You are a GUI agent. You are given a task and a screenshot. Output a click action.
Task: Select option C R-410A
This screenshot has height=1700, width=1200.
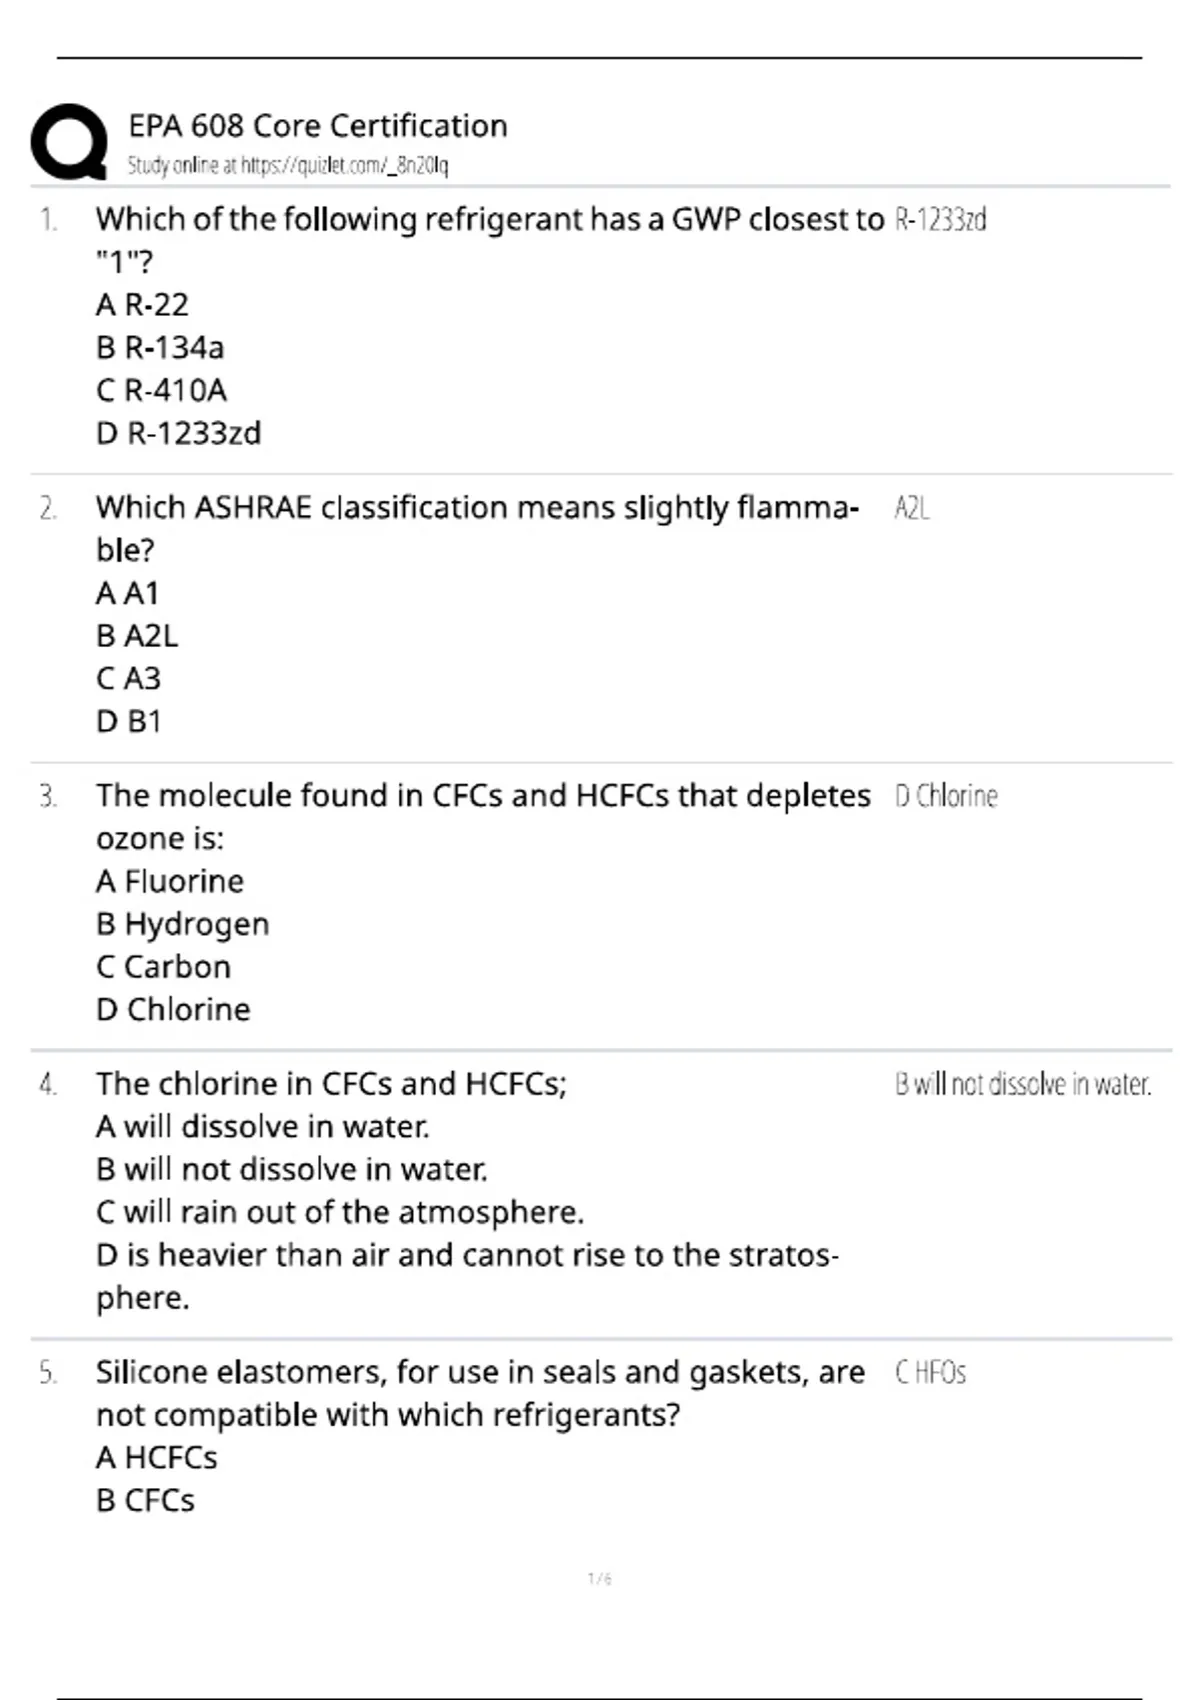(162, 390)
